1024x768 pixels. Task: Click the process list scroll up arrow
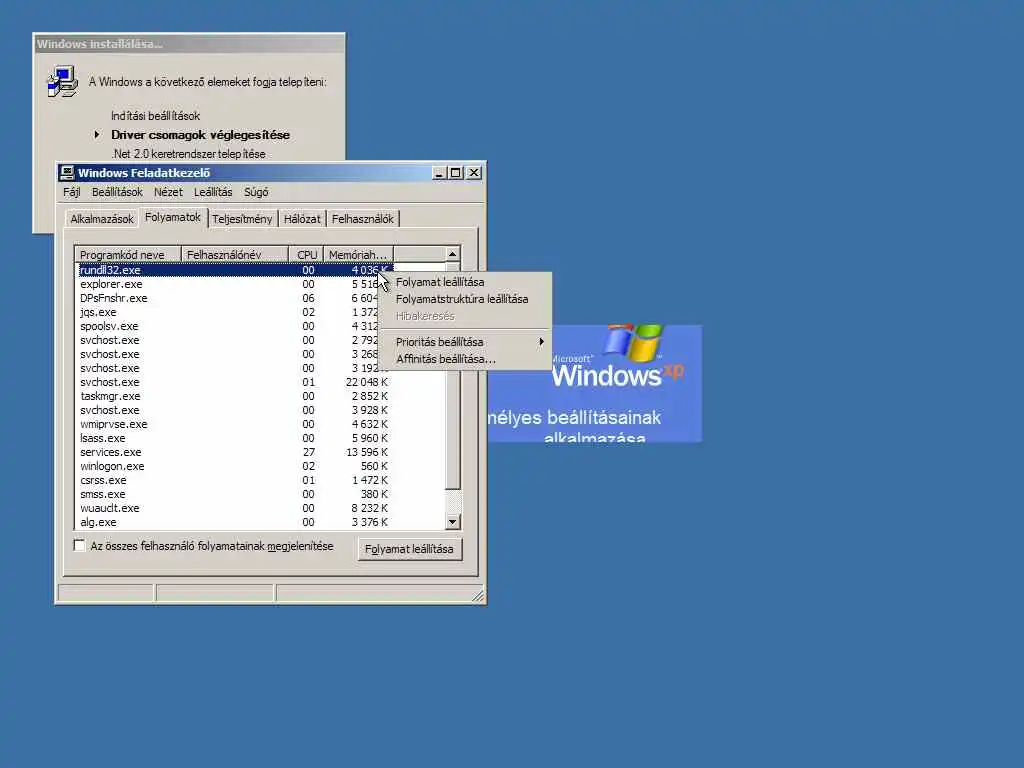[453, 254]
